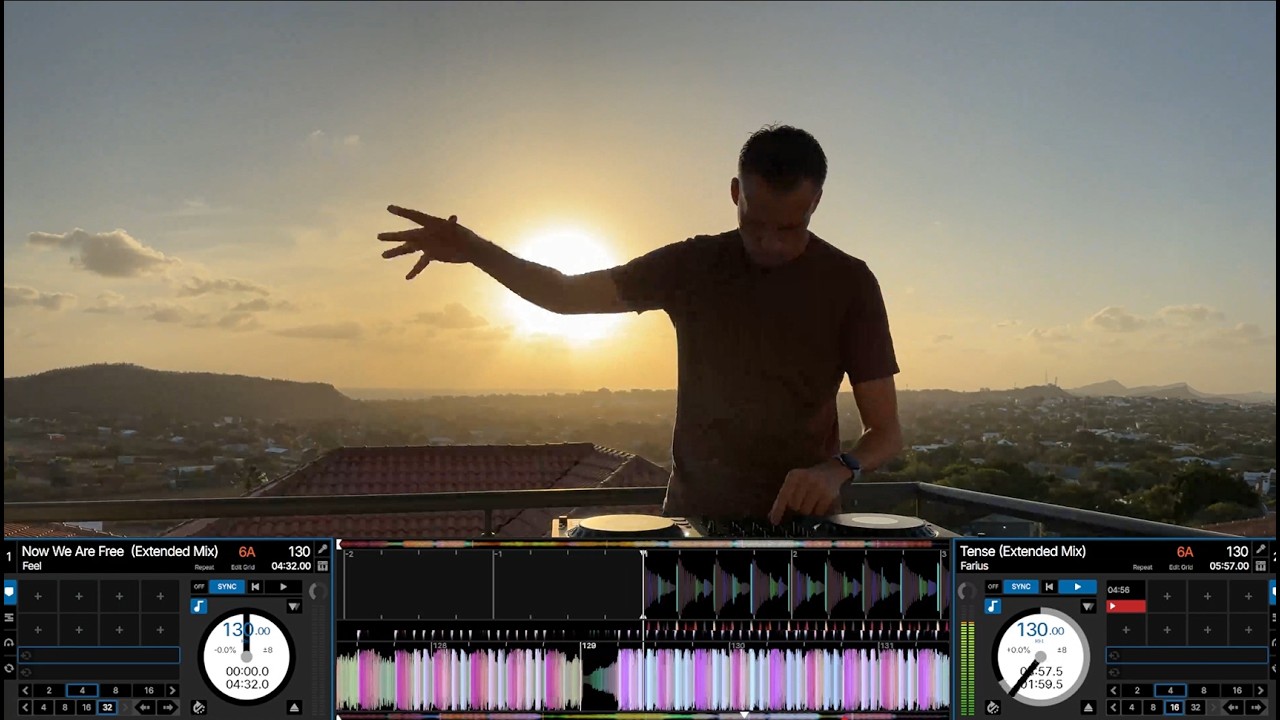Jump to previous track on deck 1
Screen dimensions: 1280x720
(x=255, y=587)
